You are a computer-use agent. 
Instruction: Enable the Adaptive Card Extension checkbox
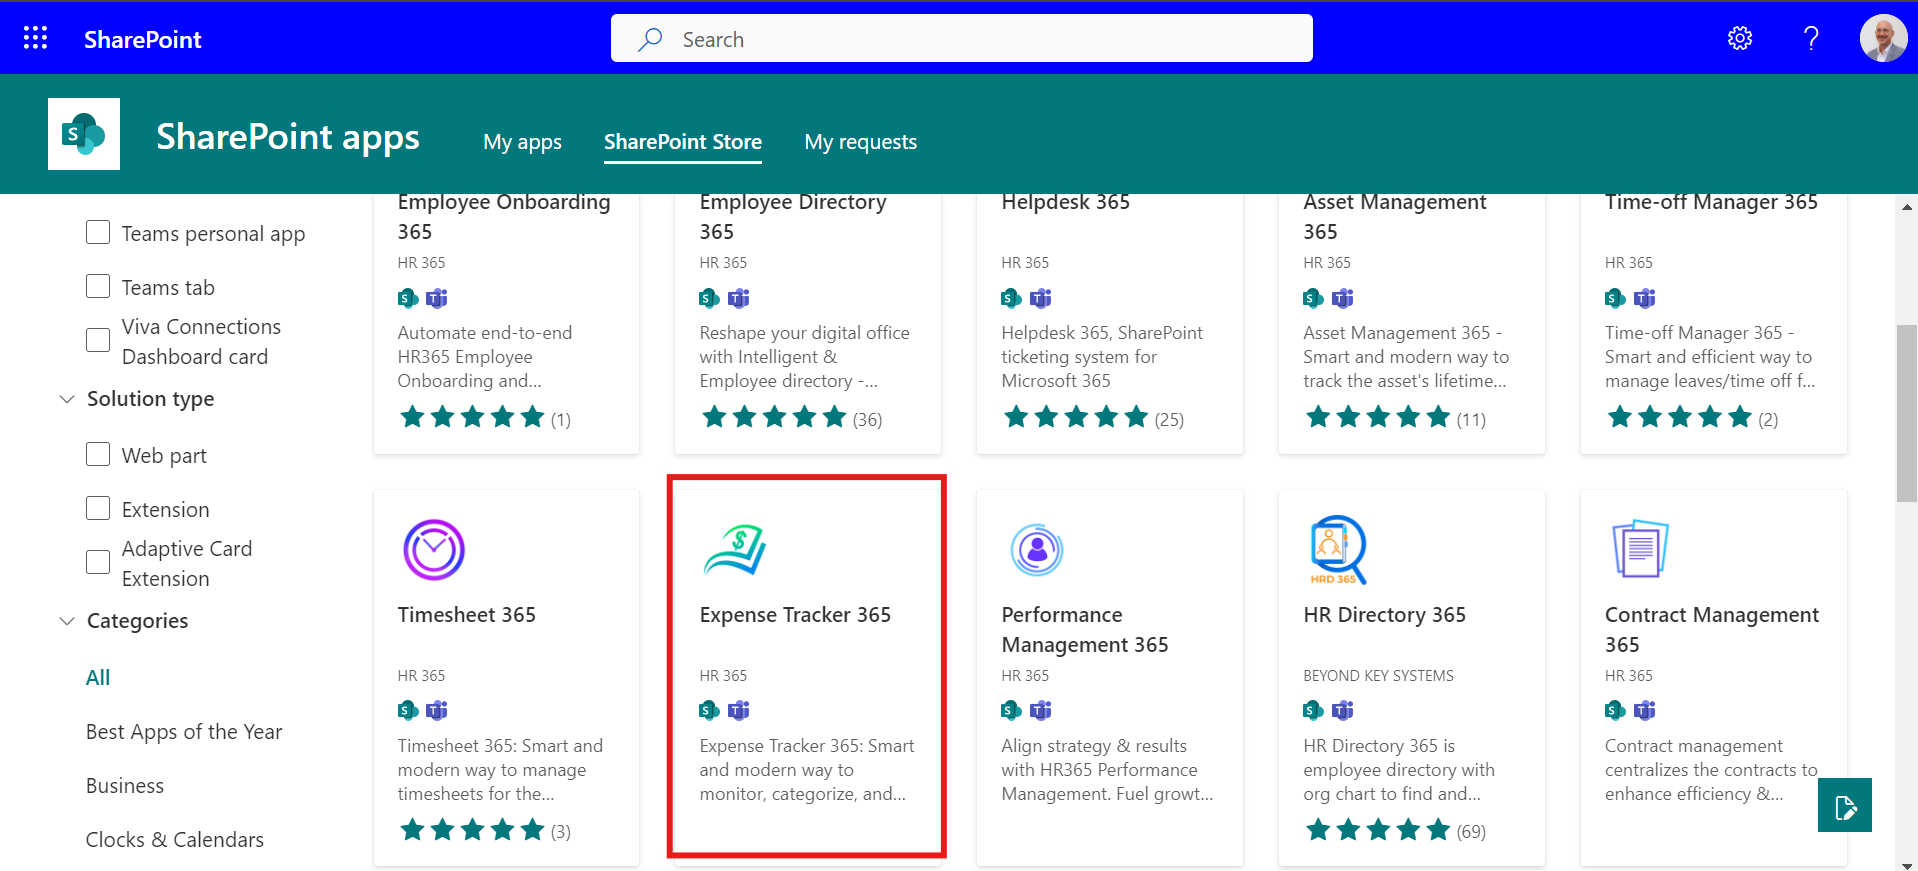pos(98,562)
